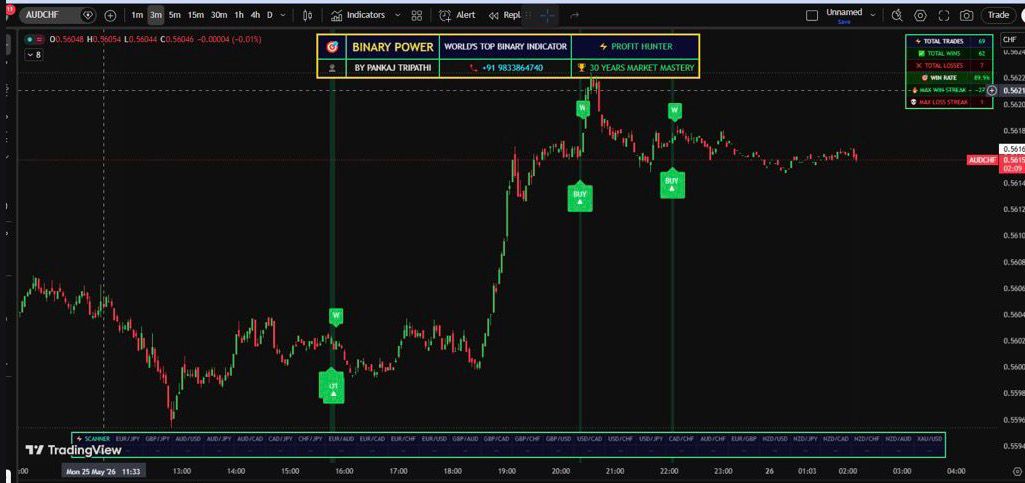1025x483 pixels.
Task: Click the plus button on price scale crosshair
Action: (x=992, y=90)
